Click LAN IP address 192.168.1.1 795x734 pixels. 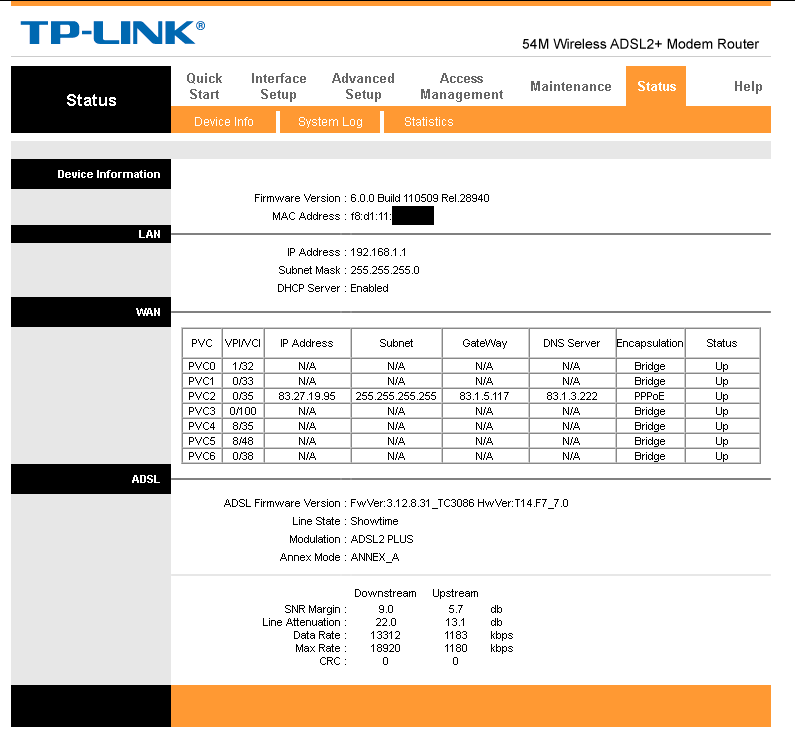click(x=378, y=252)
